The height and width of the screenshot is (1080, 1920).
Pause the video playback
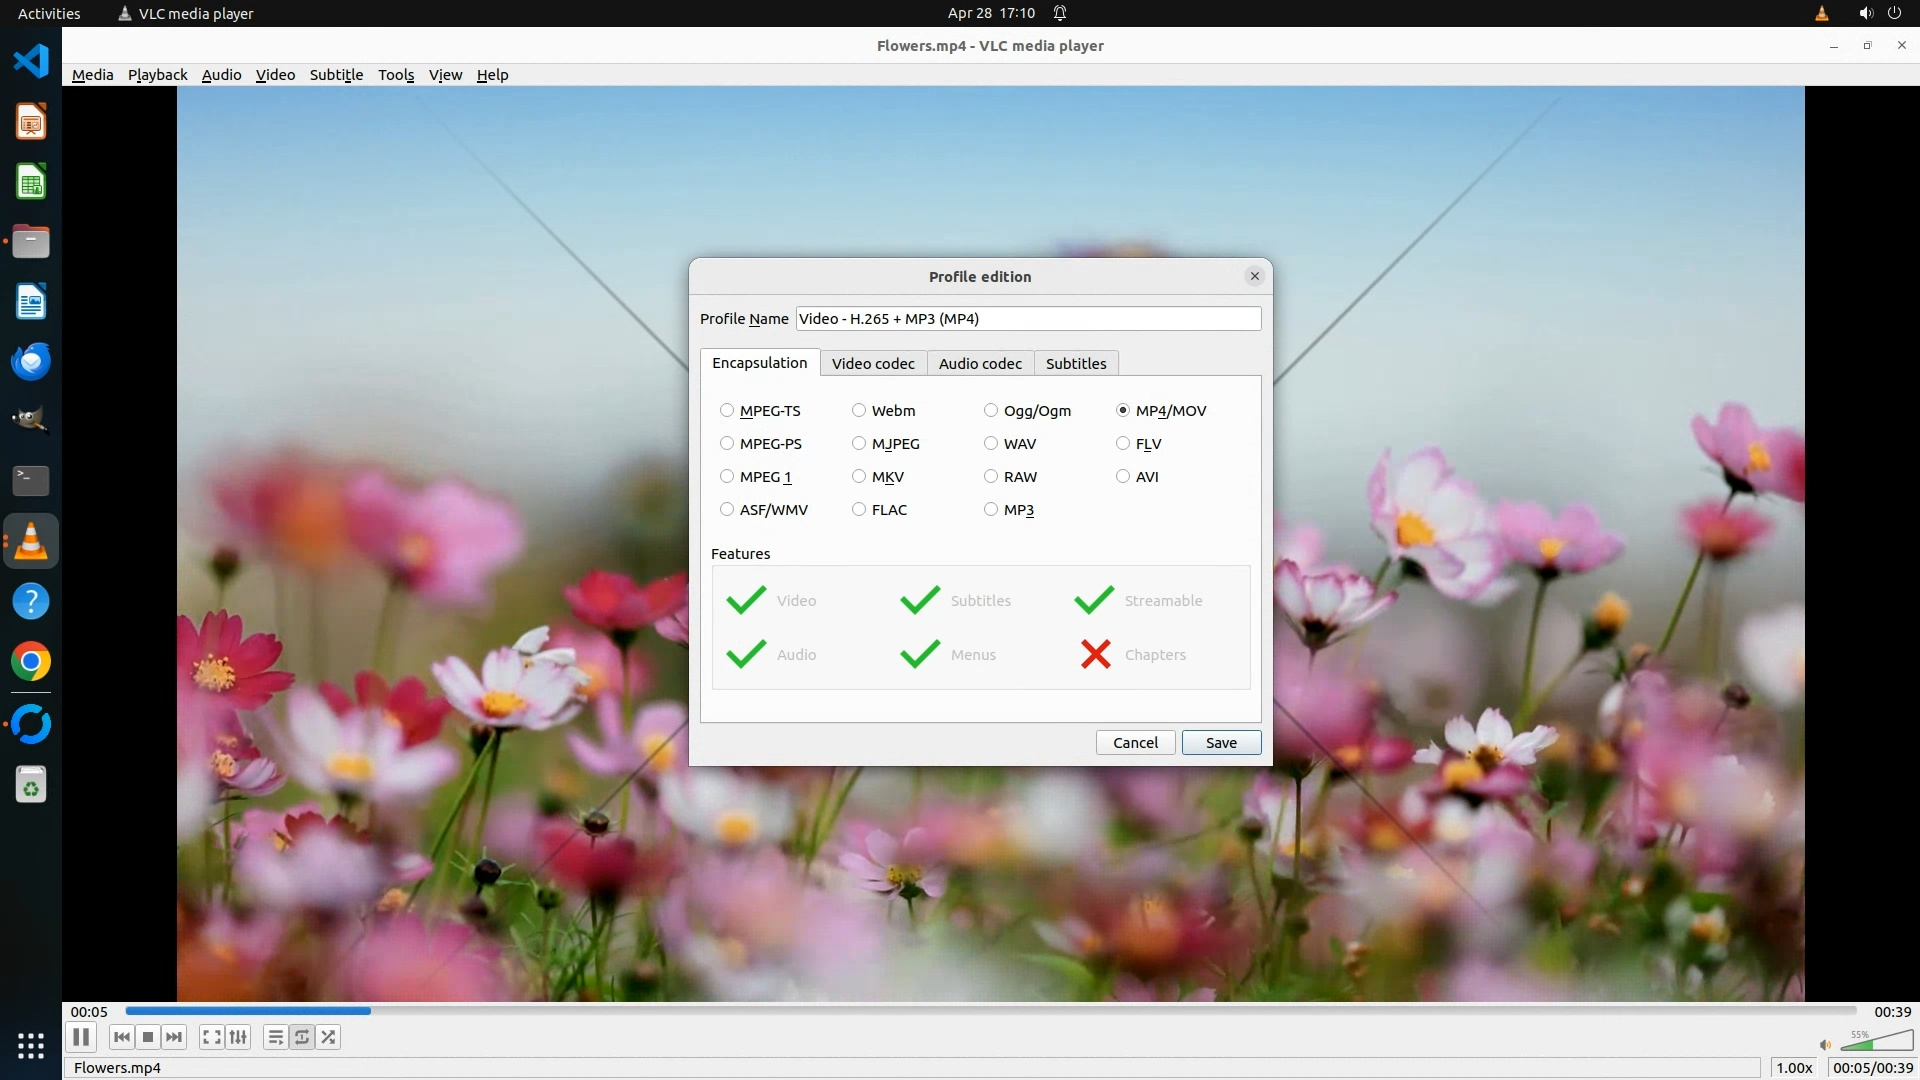(81, 1037)
